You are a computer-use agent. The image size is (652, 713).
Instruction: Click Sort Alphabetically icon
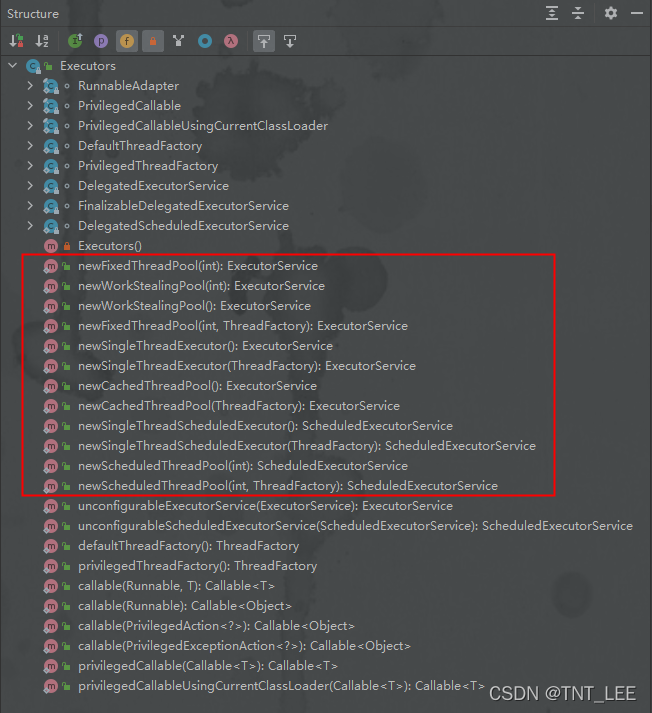42,41
